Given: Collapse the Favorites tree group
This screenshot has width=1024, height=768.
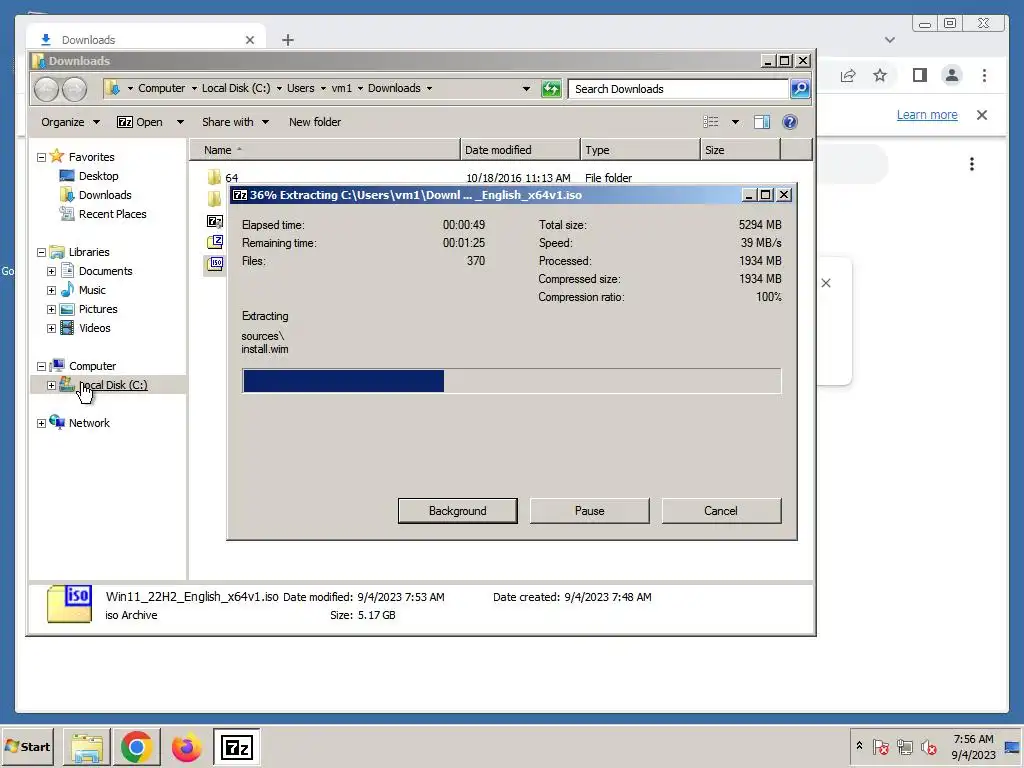Looking at the screenshot, I should [x=41, y=157].
